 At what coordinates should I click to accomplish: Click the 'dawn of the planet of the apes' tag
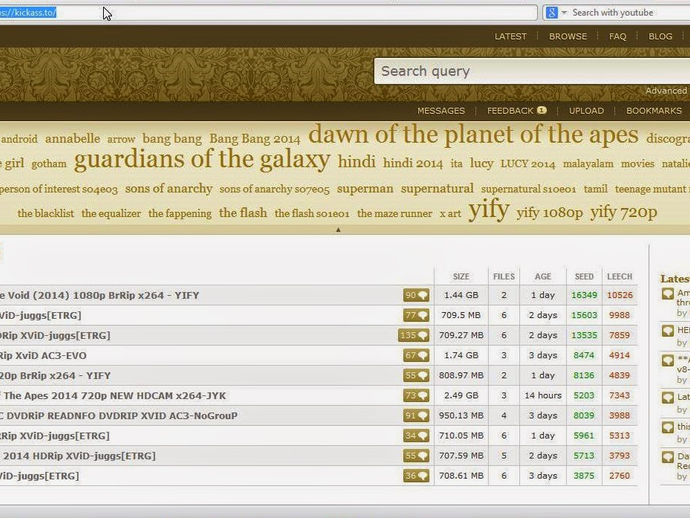[x=473, y=135]
